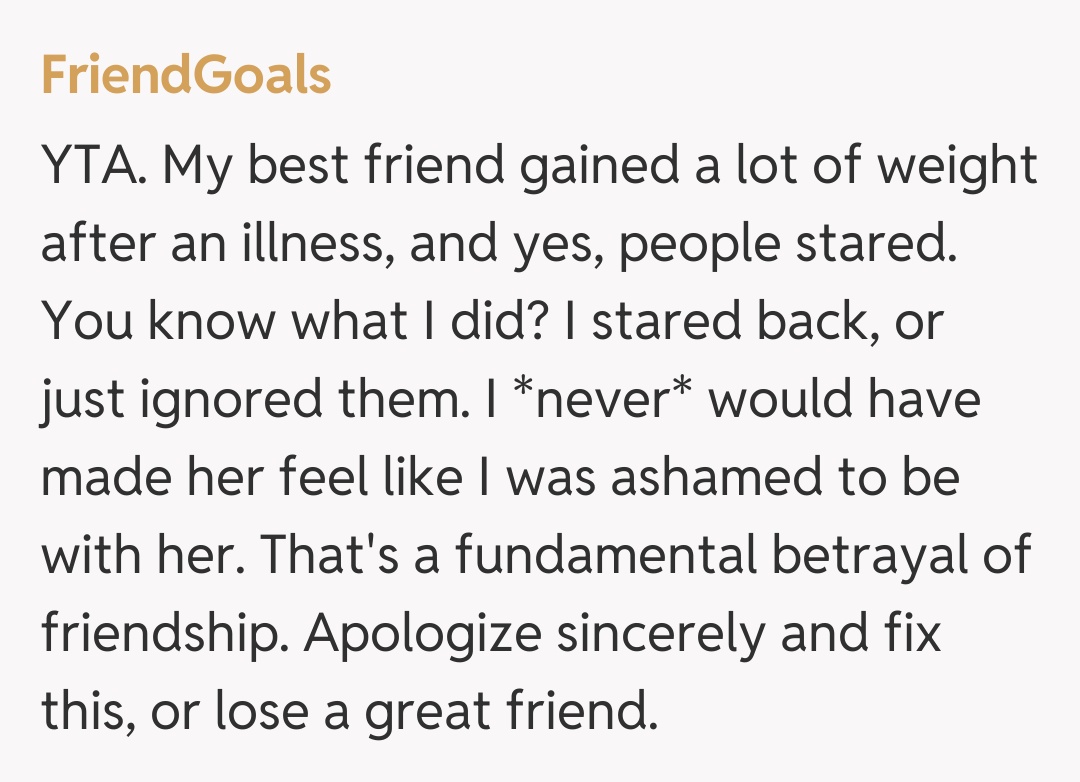Click the phrase "would have"

click(x=844, y=400)
